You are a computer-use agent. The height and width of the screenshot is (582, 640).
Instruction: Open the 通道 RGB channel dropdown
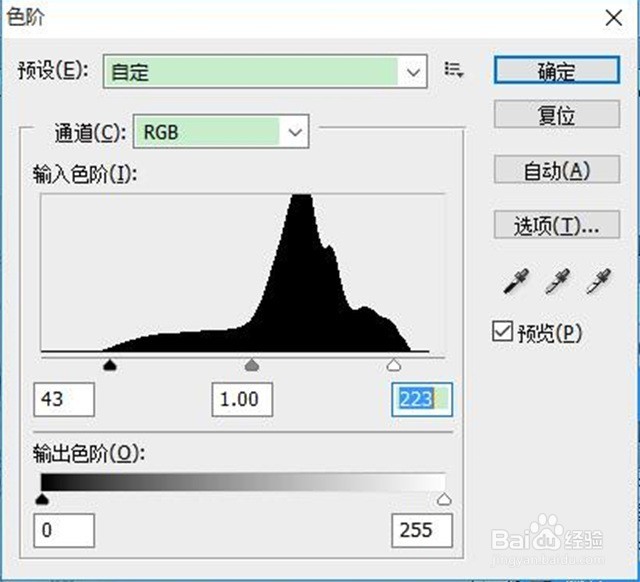coord(221,131)
